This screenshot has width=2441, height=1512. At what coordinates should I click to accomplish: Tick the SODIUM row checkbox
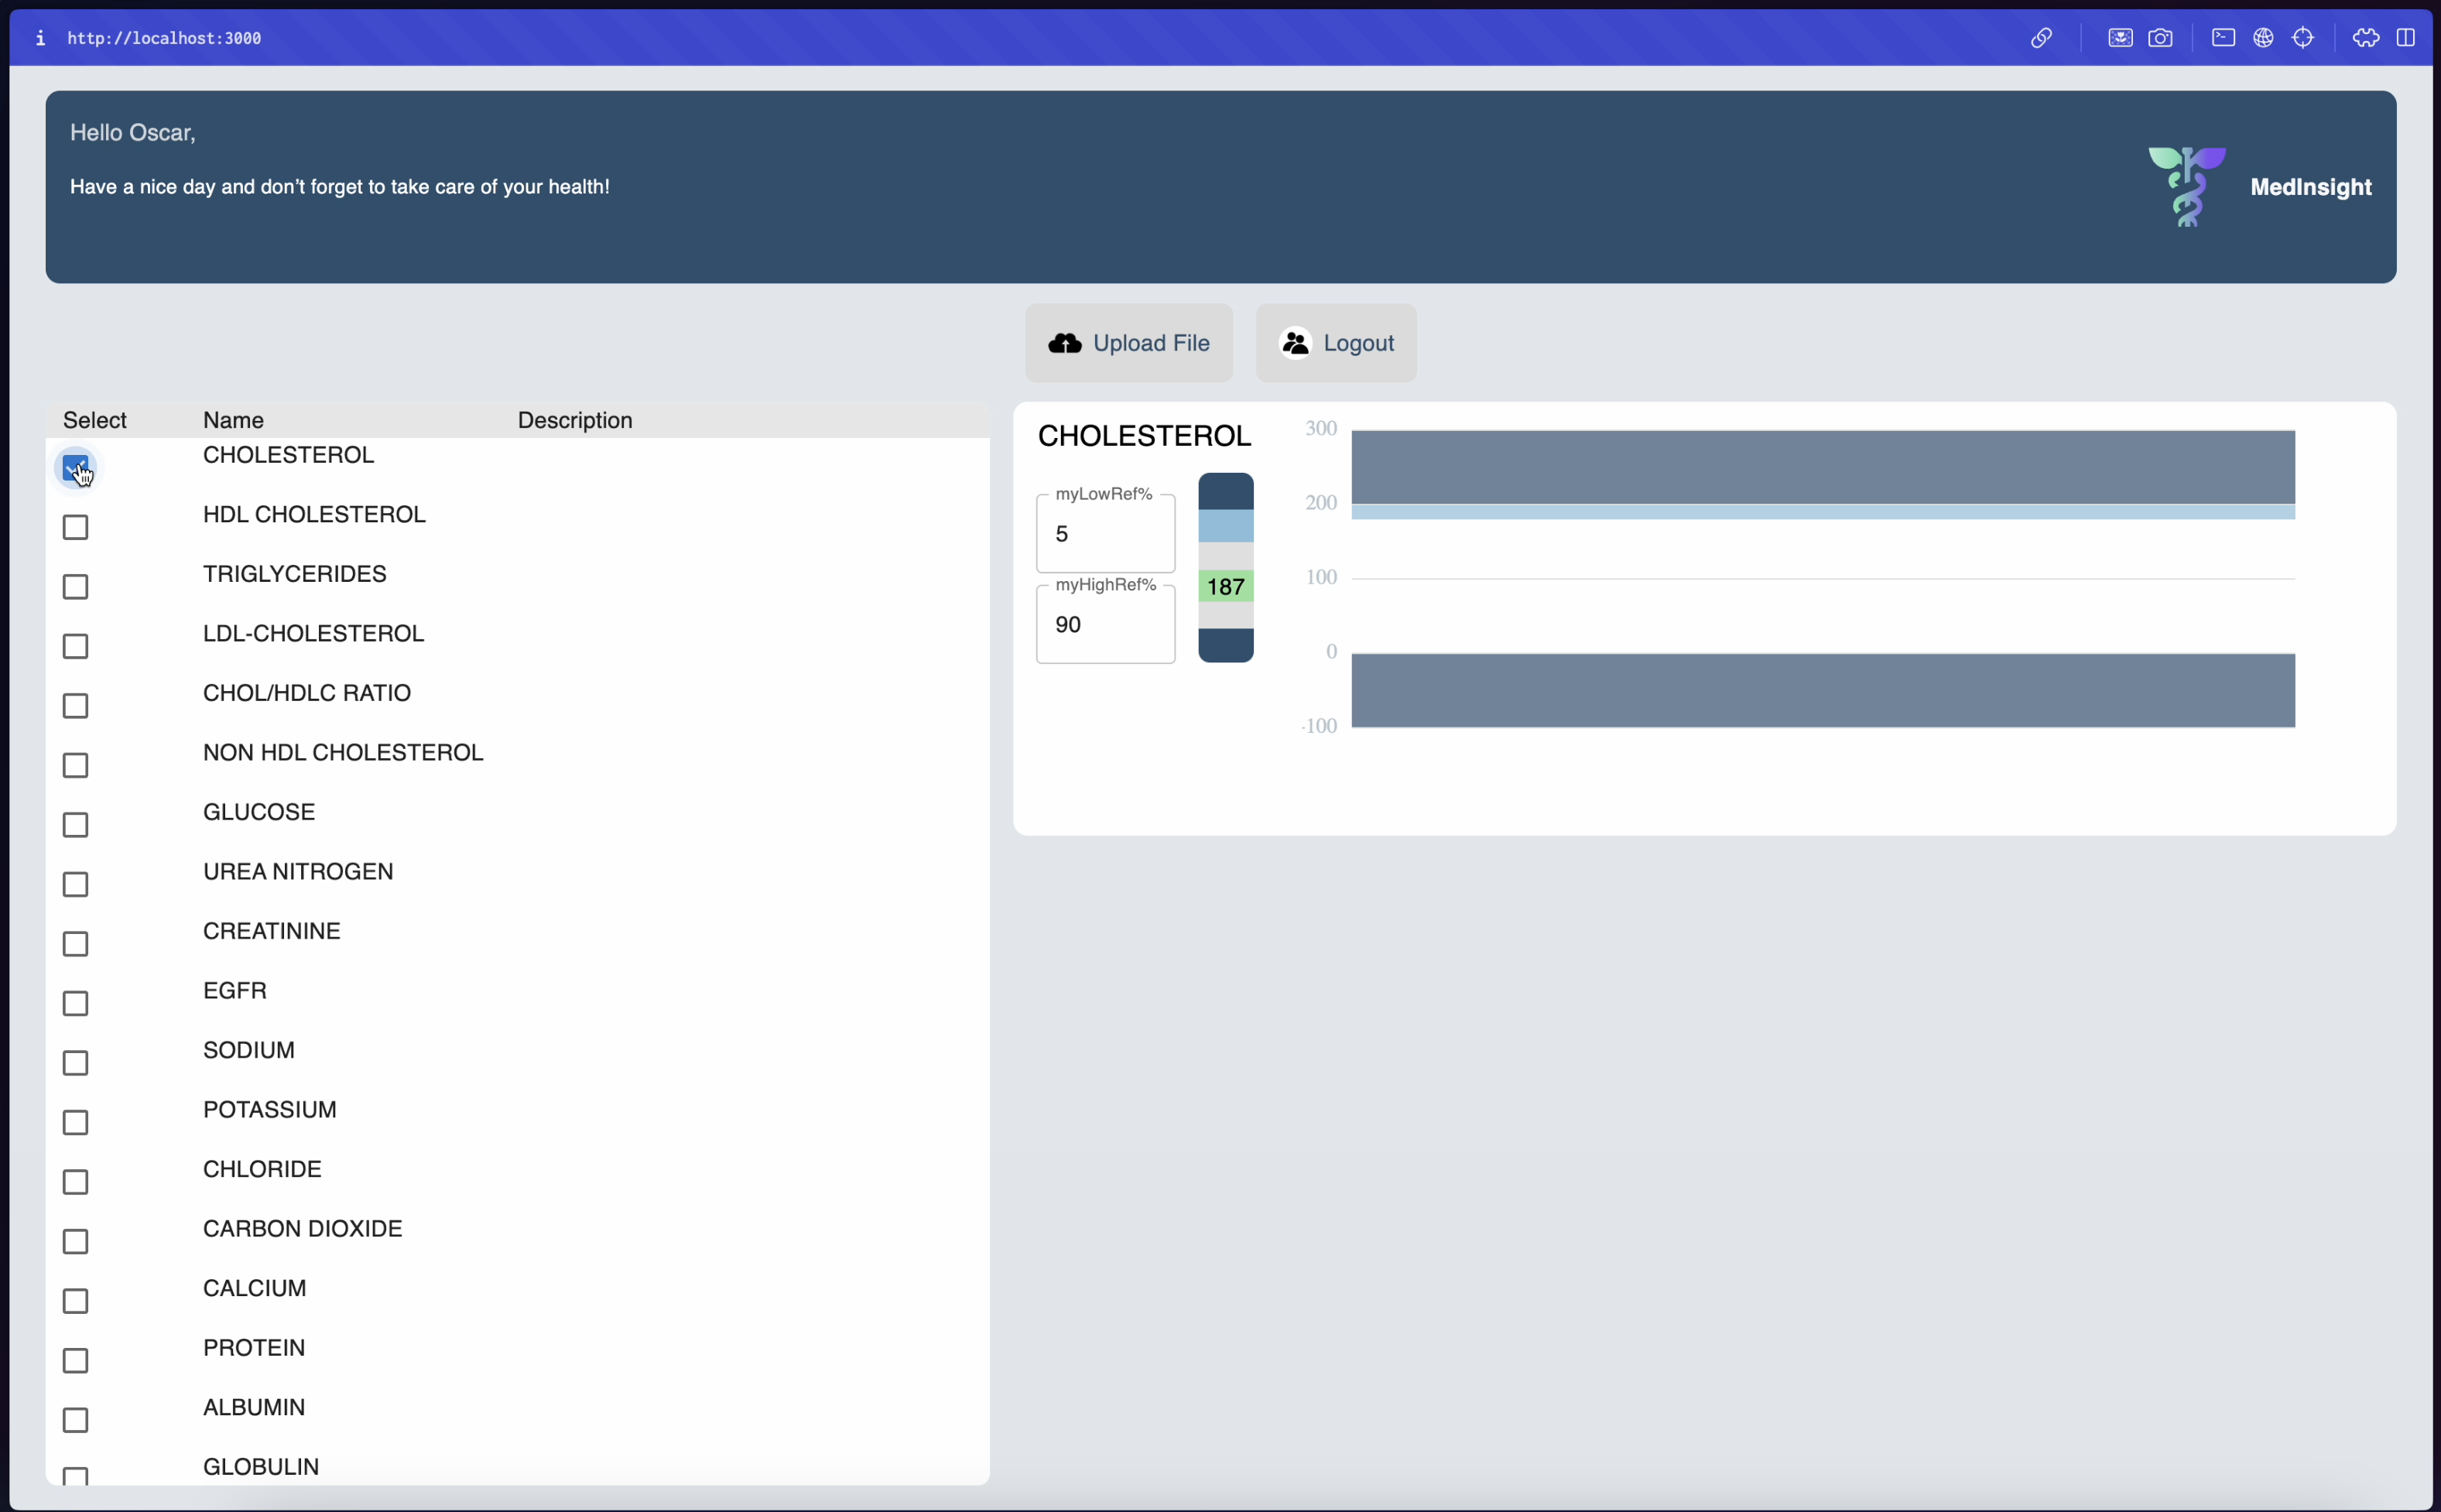pyautogui.click(x=75, y=1063)
